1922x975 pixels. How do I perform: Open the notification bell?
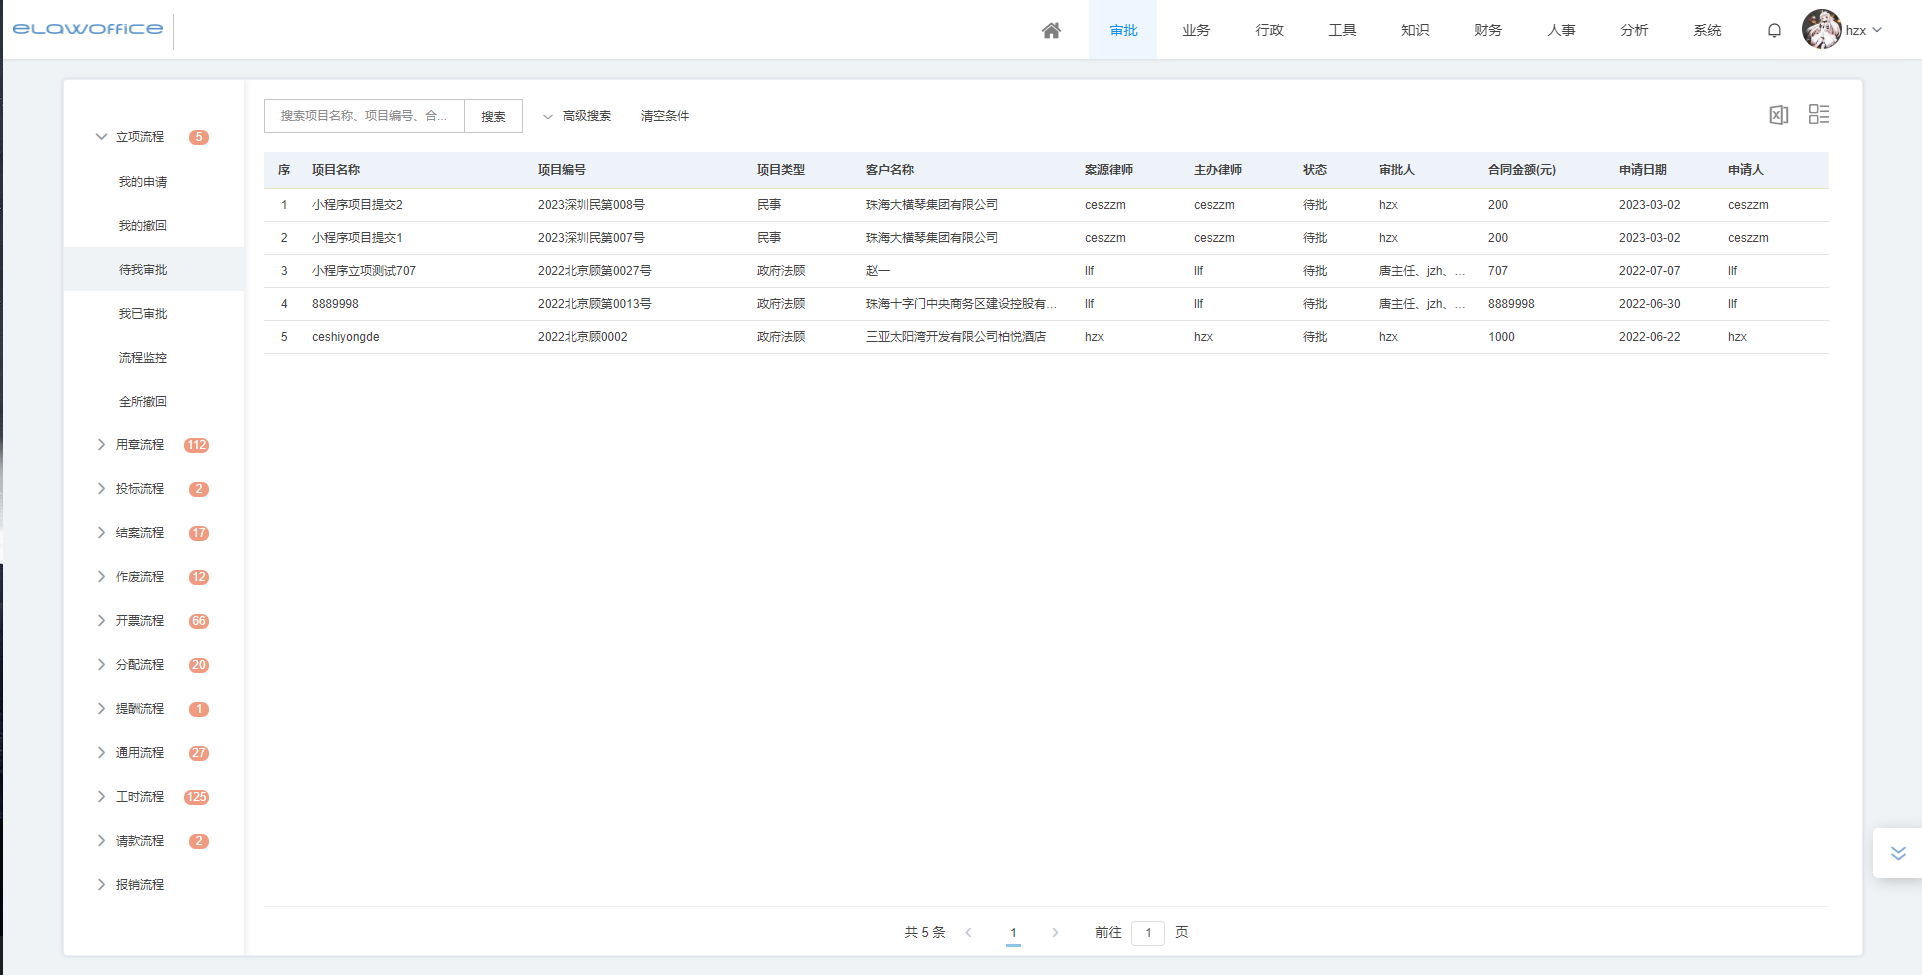click(x=1774, y=30)
